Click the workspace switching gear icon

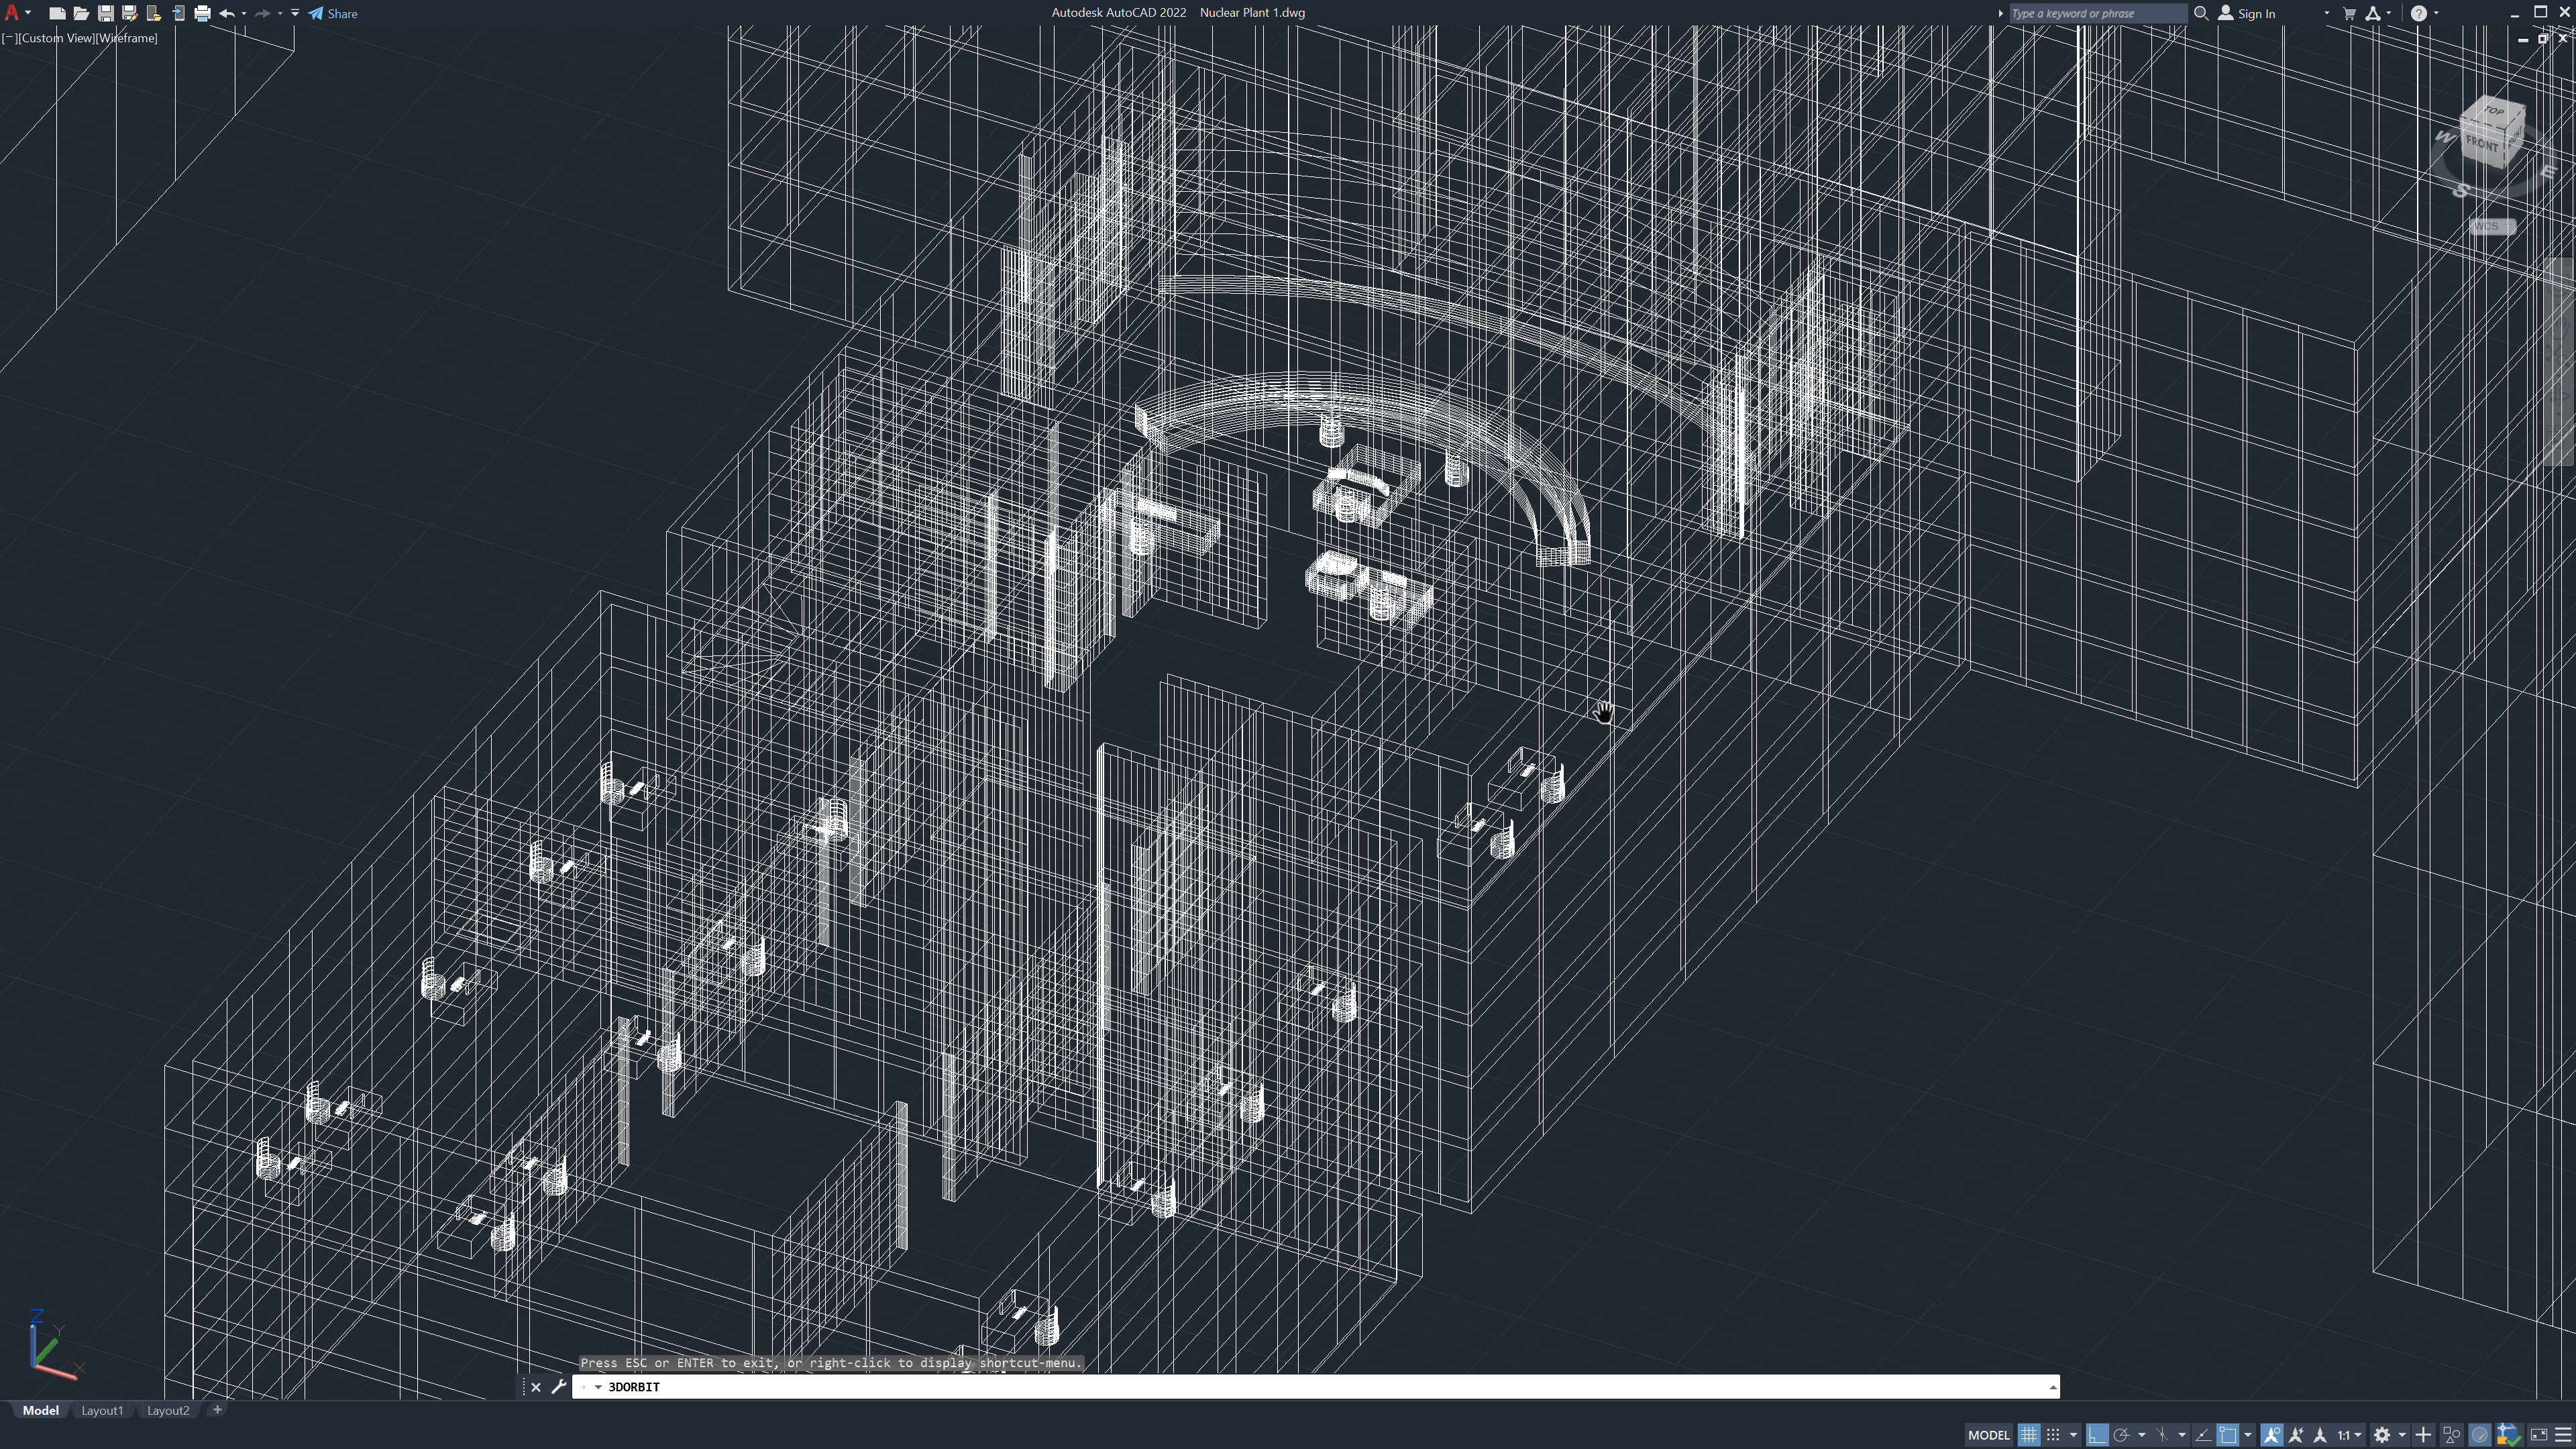click(x=2382, y=1435)
